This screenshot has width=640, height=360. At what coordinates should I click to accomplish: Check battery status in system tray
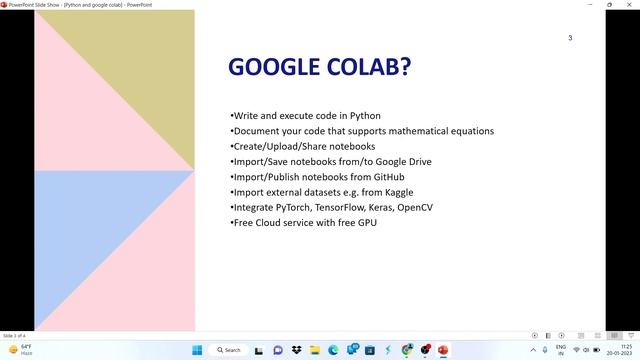click(x=596, y=350)
